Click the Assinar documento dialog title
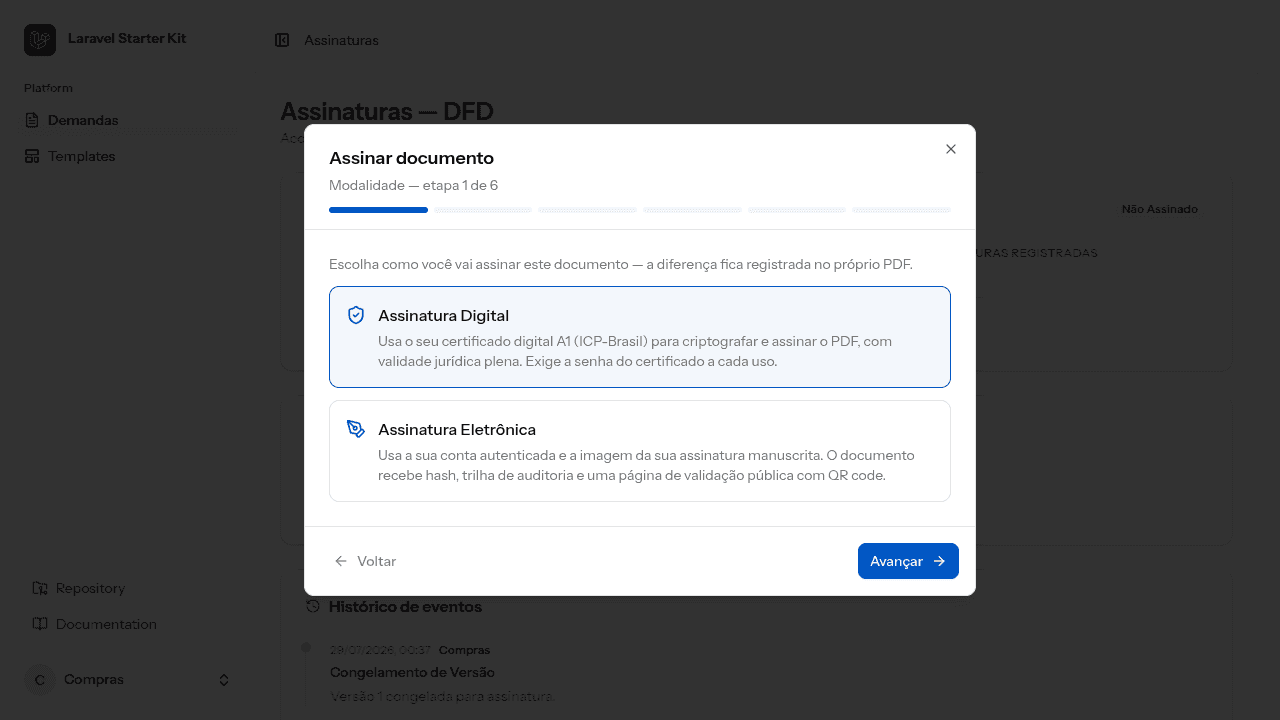 pos(411,158)
